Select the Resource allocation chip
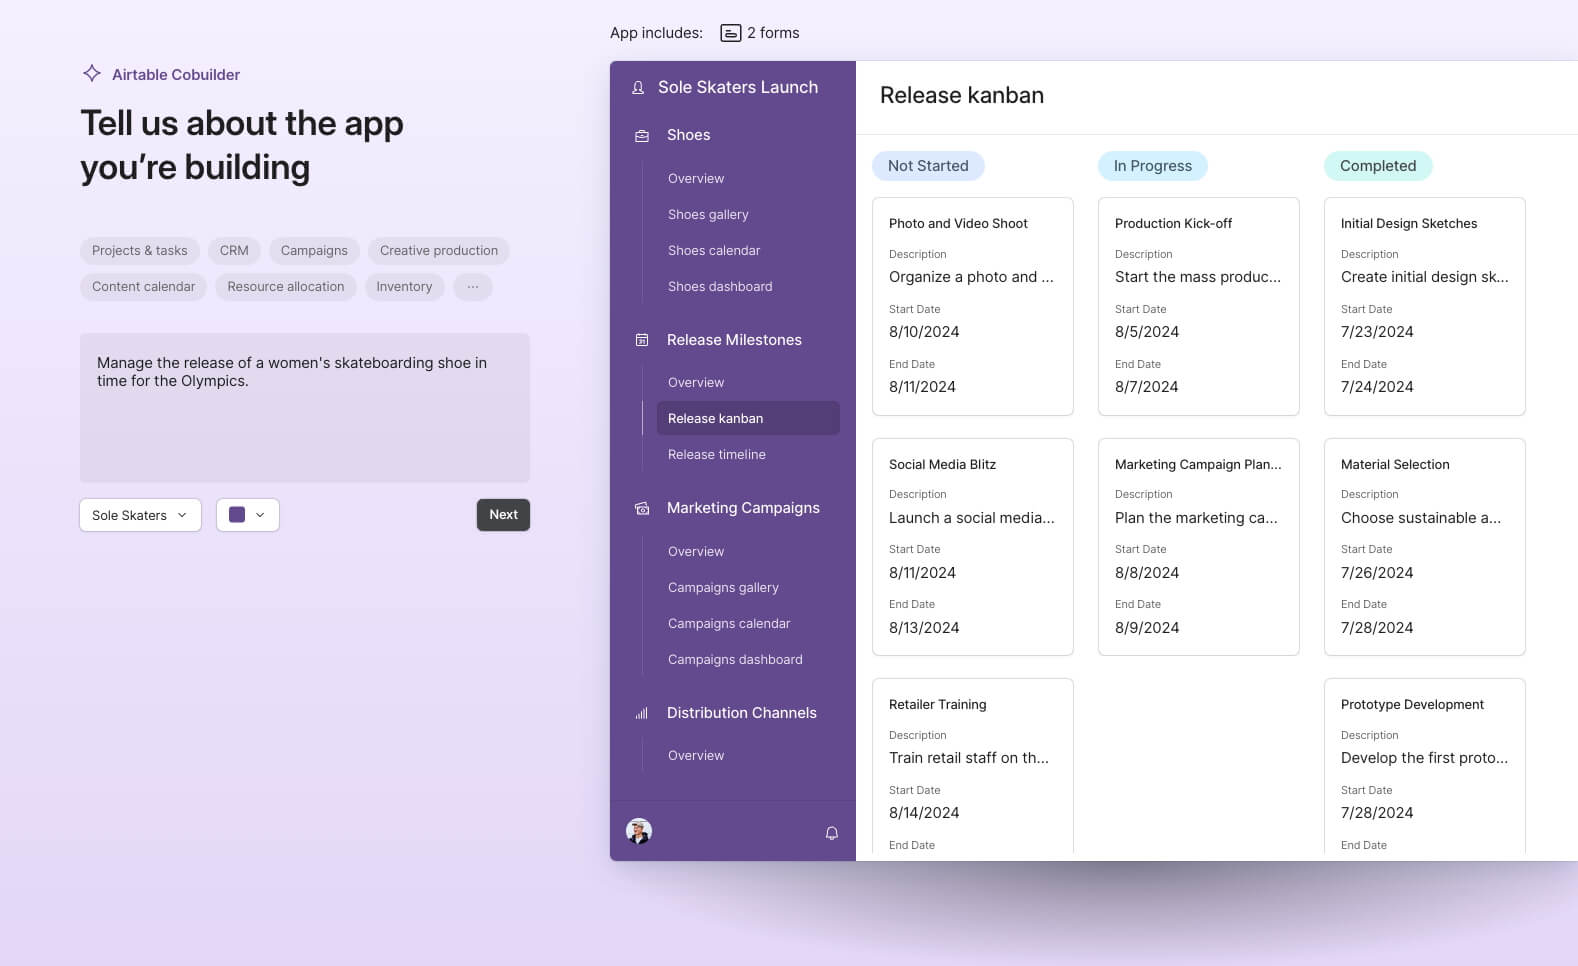This screenshot has height=966, width=1578. (x=285, y=286)
